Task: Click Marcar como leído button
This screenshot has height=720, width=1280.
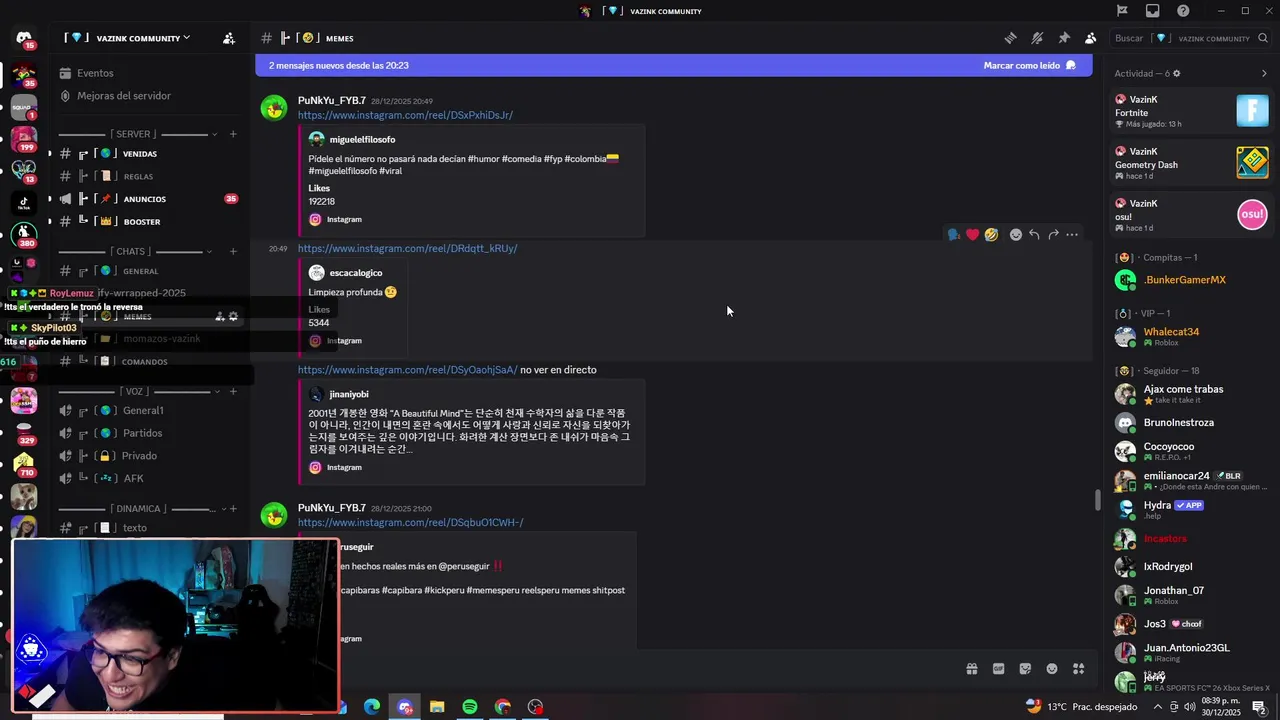Action: click(x=1029, y=65)
